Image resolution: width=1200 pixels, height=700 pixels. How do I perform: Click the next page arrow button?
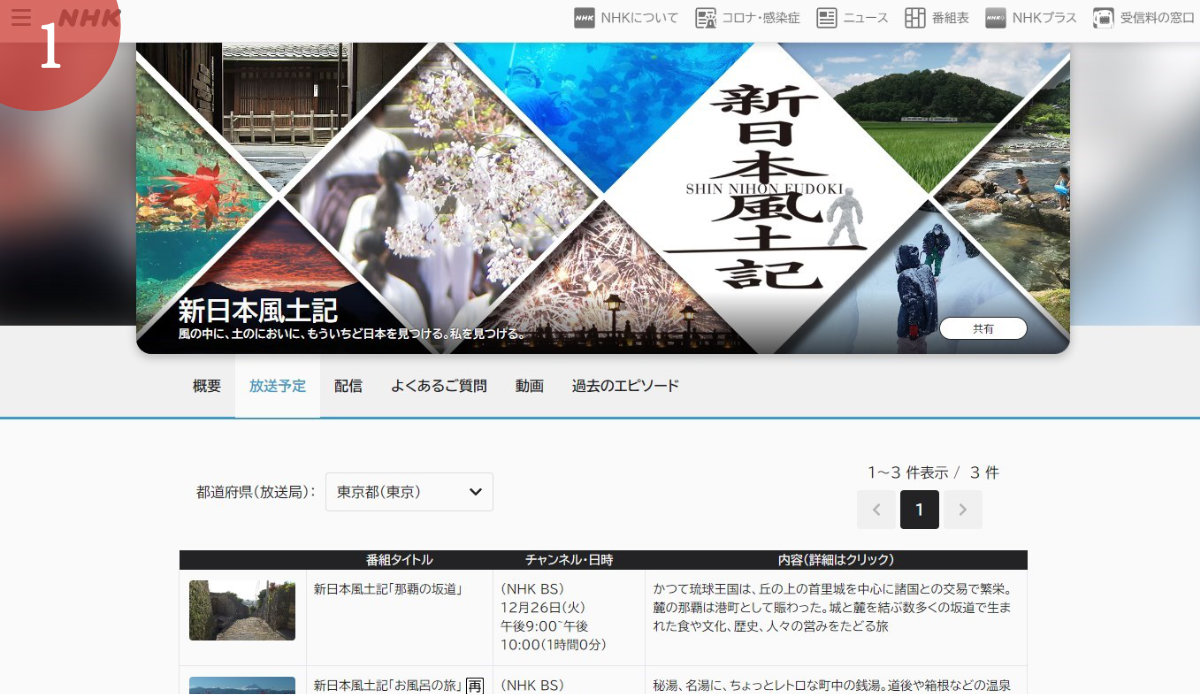pyautogui.click(x=963, y=510)
